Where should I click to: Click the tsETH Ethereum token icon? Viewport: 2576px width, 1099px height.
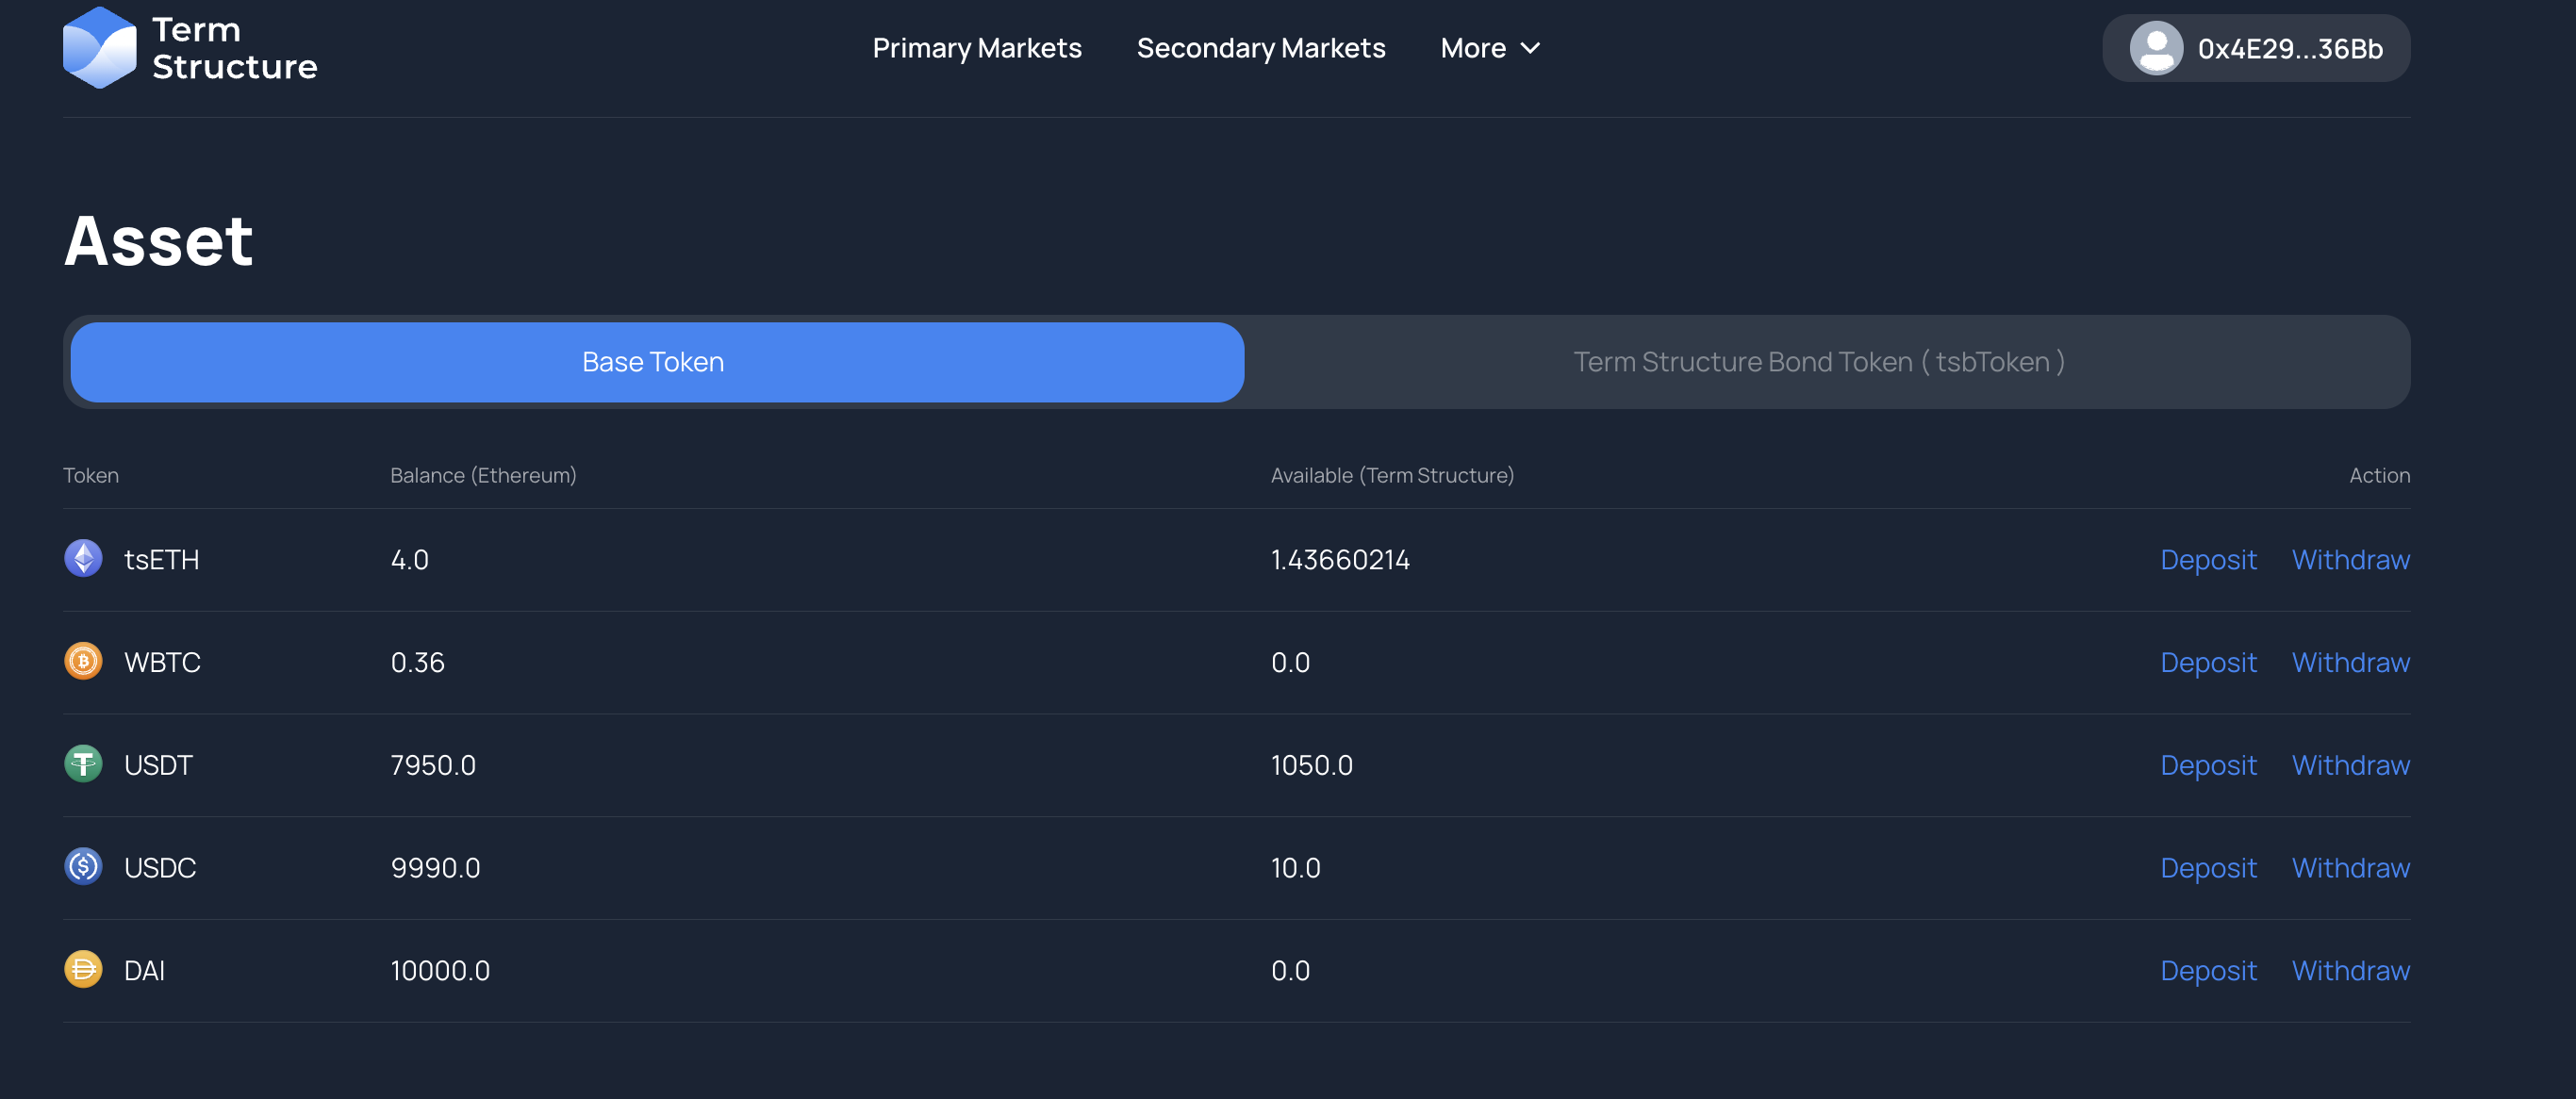pyautogui.click(x=83, y=558)
